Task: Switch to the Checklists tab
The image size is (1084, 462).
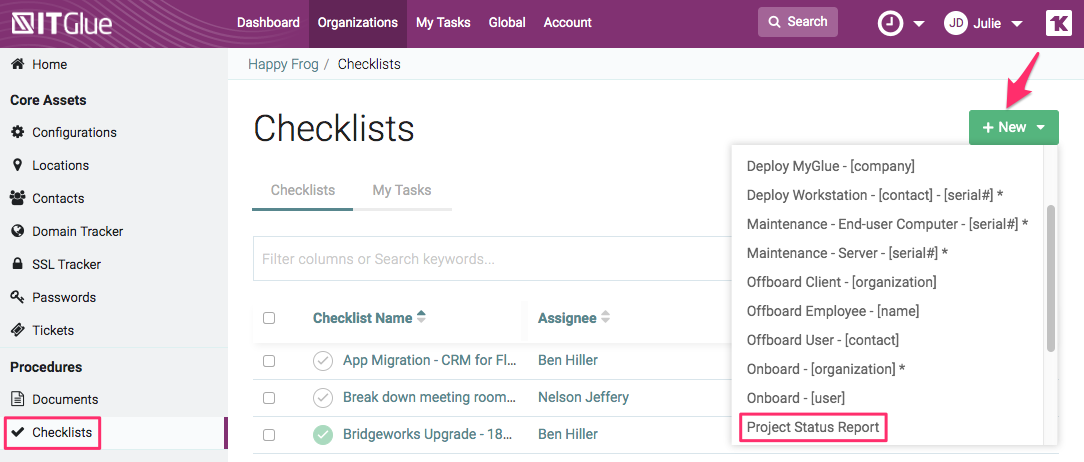Action: (x=303, y=190)
